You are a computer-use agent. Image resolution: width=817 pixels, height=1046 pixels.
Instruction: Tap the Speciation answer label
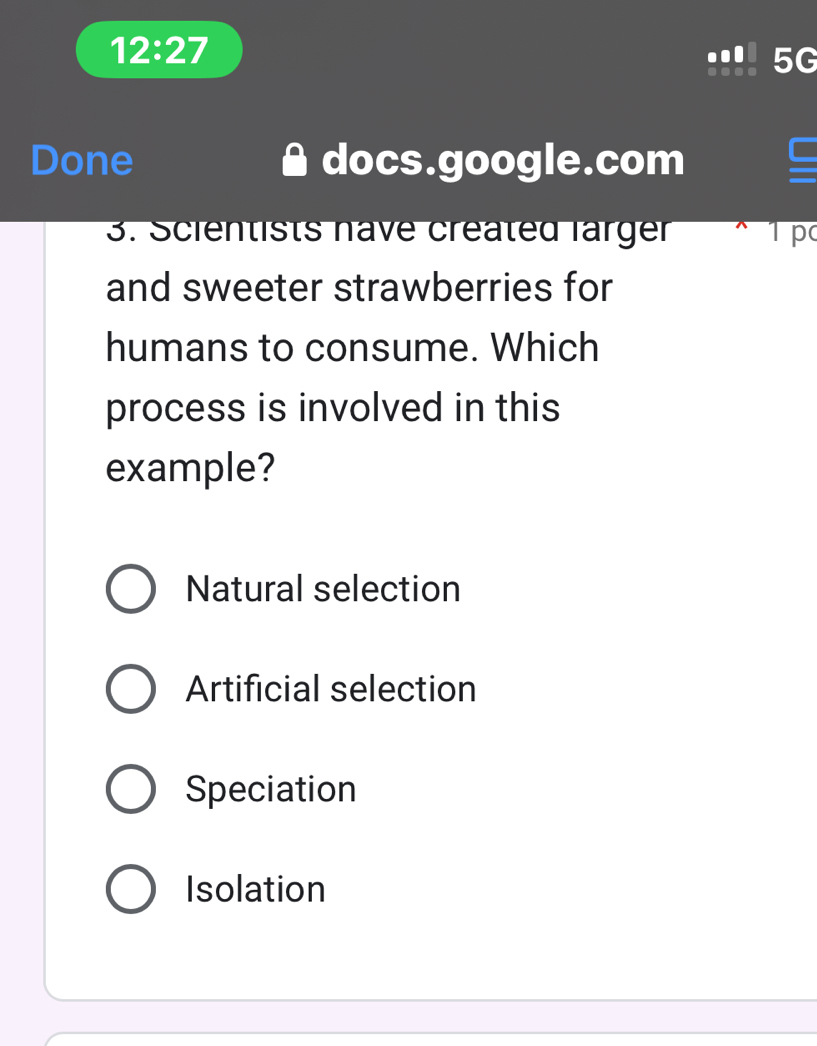pyautogui.click(x=271, y=788)
